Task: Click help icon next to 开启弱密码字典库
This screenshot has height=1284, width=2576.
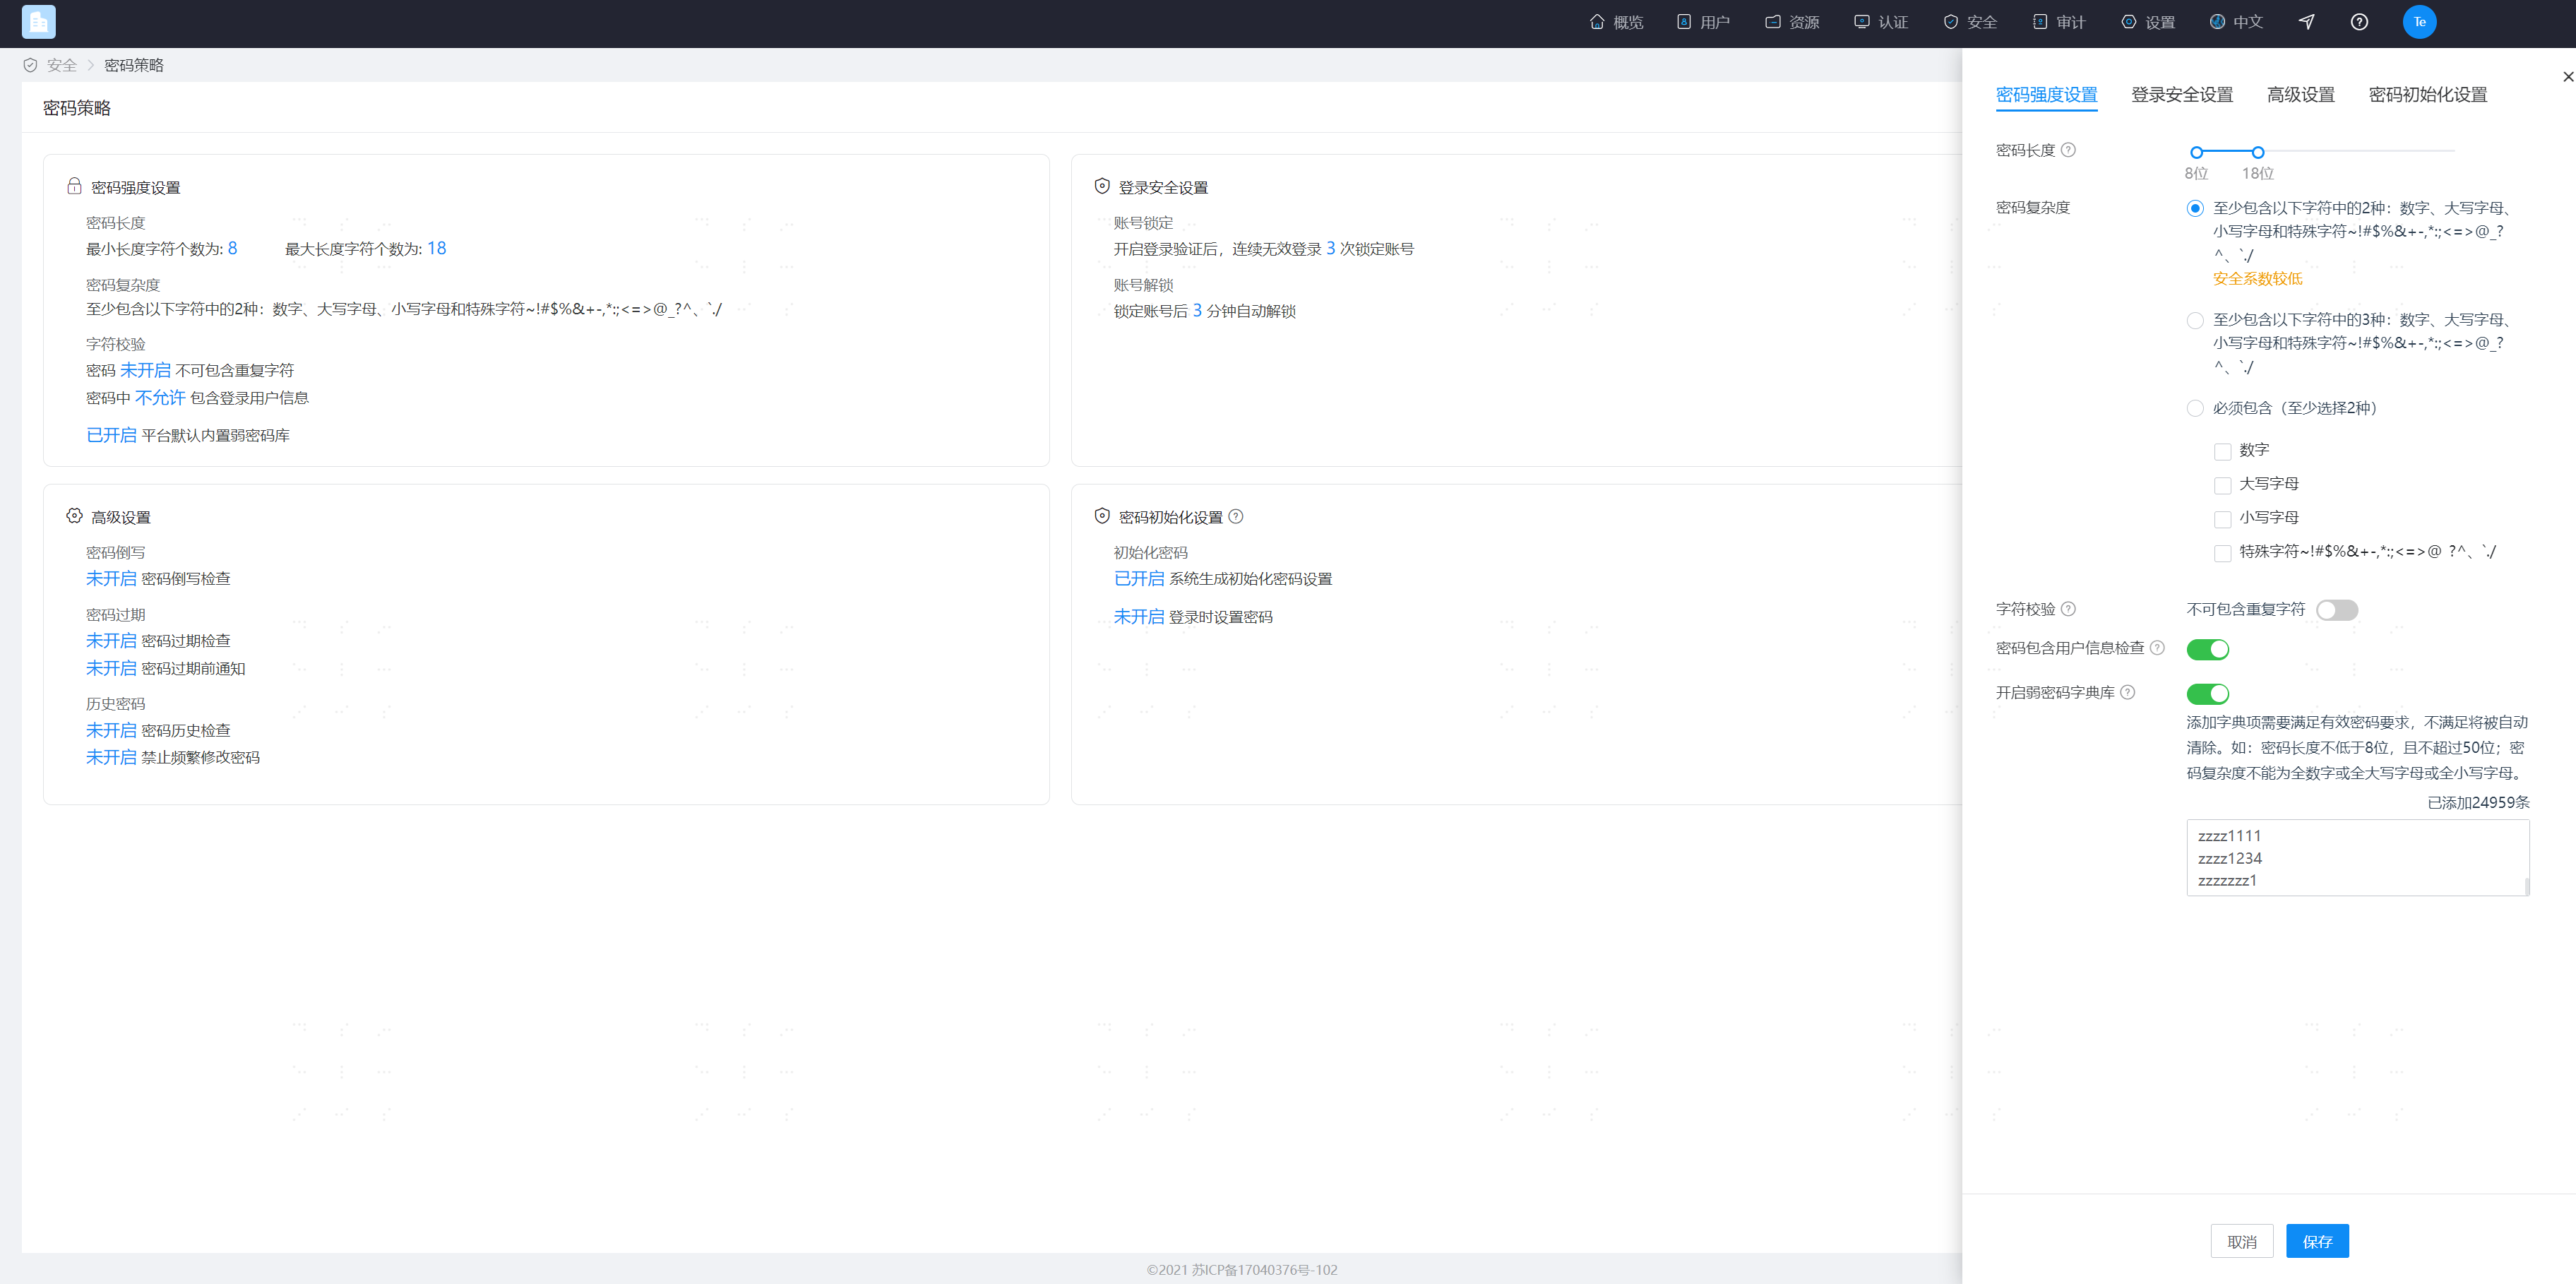Action: point(2128,692)
